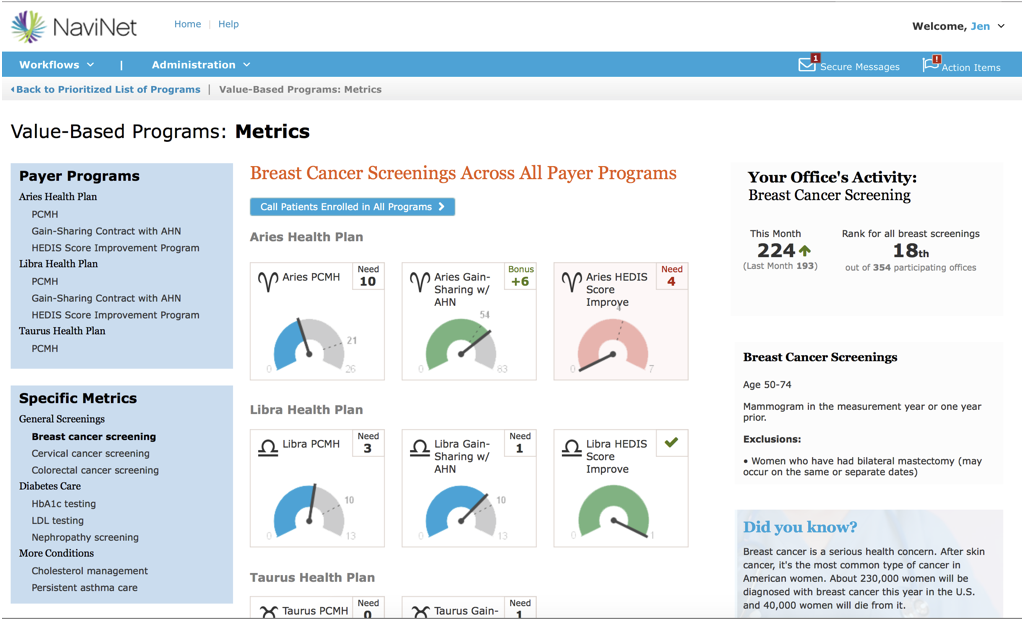The image size is (1024, 620).
Task: Select PCMH under Libra Health Plan
Action: [44, 282]
